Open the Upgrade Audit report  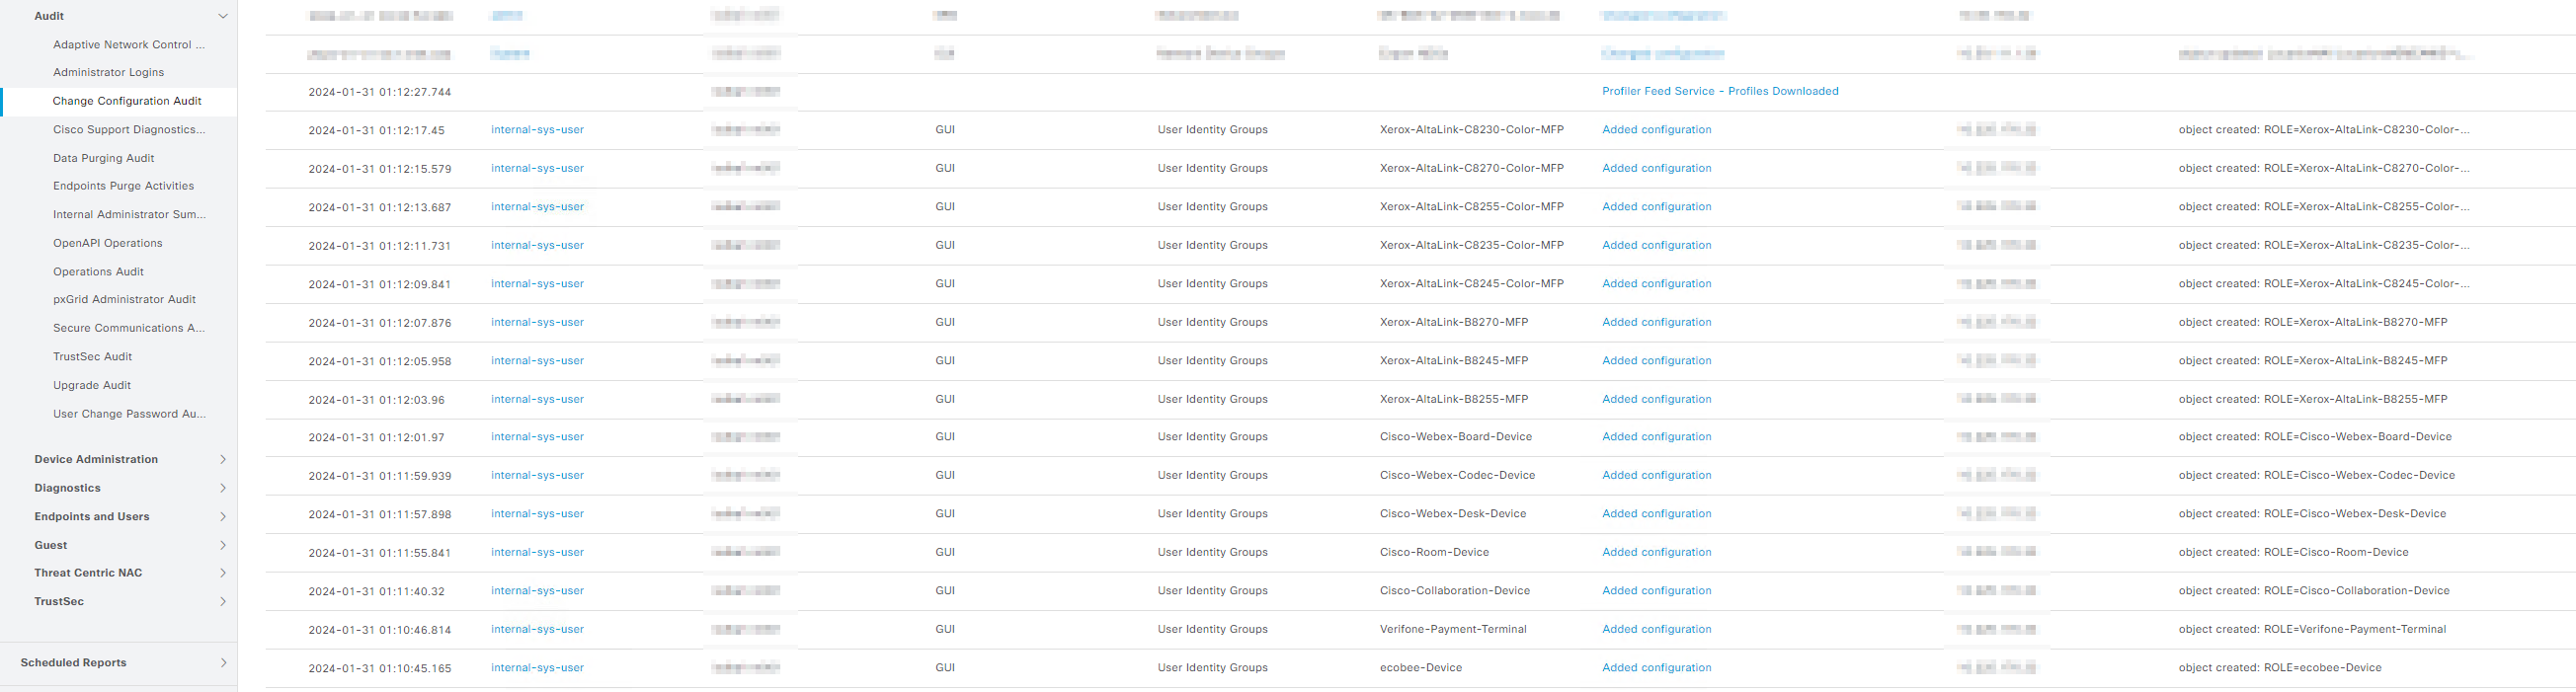click(x=92, y=385)
